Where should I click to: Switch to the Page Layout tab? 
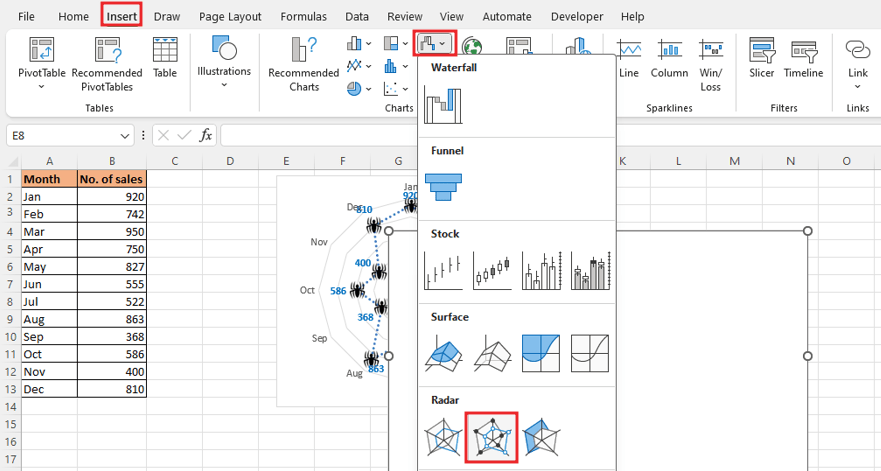tap(230, 16)
